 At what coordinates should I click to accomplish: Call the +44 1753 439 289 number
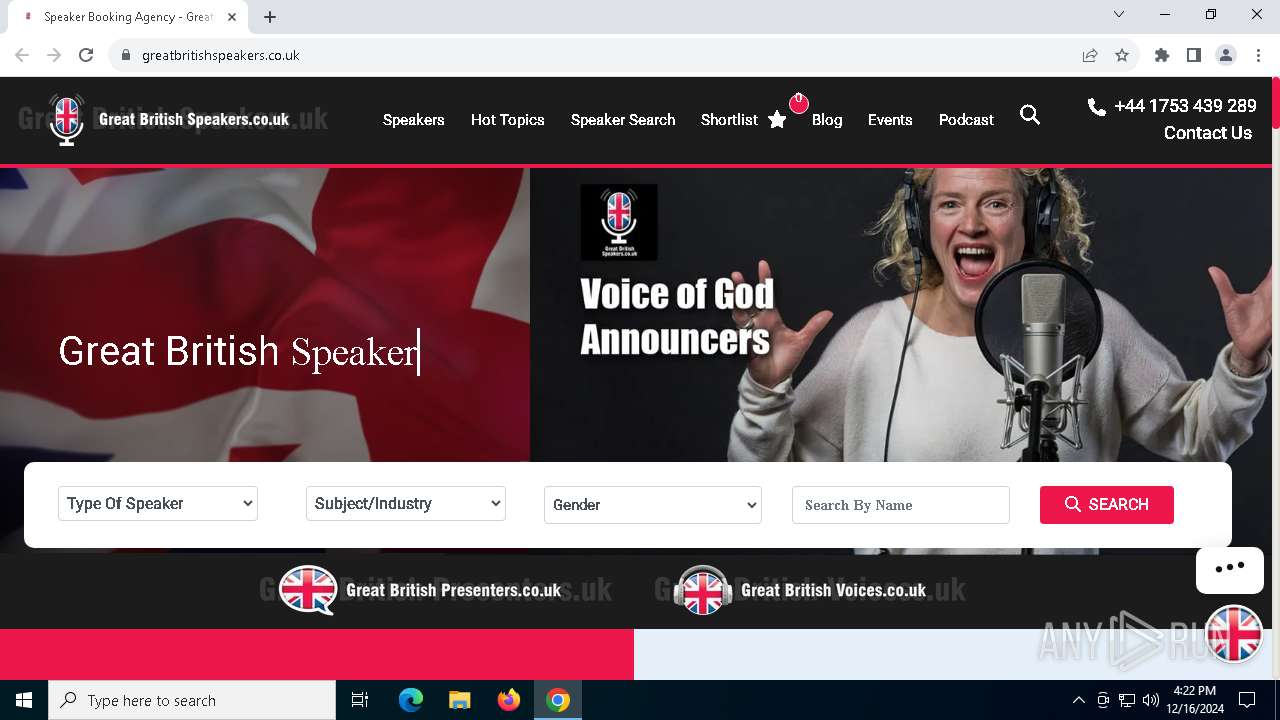[x=1185, y=106]
